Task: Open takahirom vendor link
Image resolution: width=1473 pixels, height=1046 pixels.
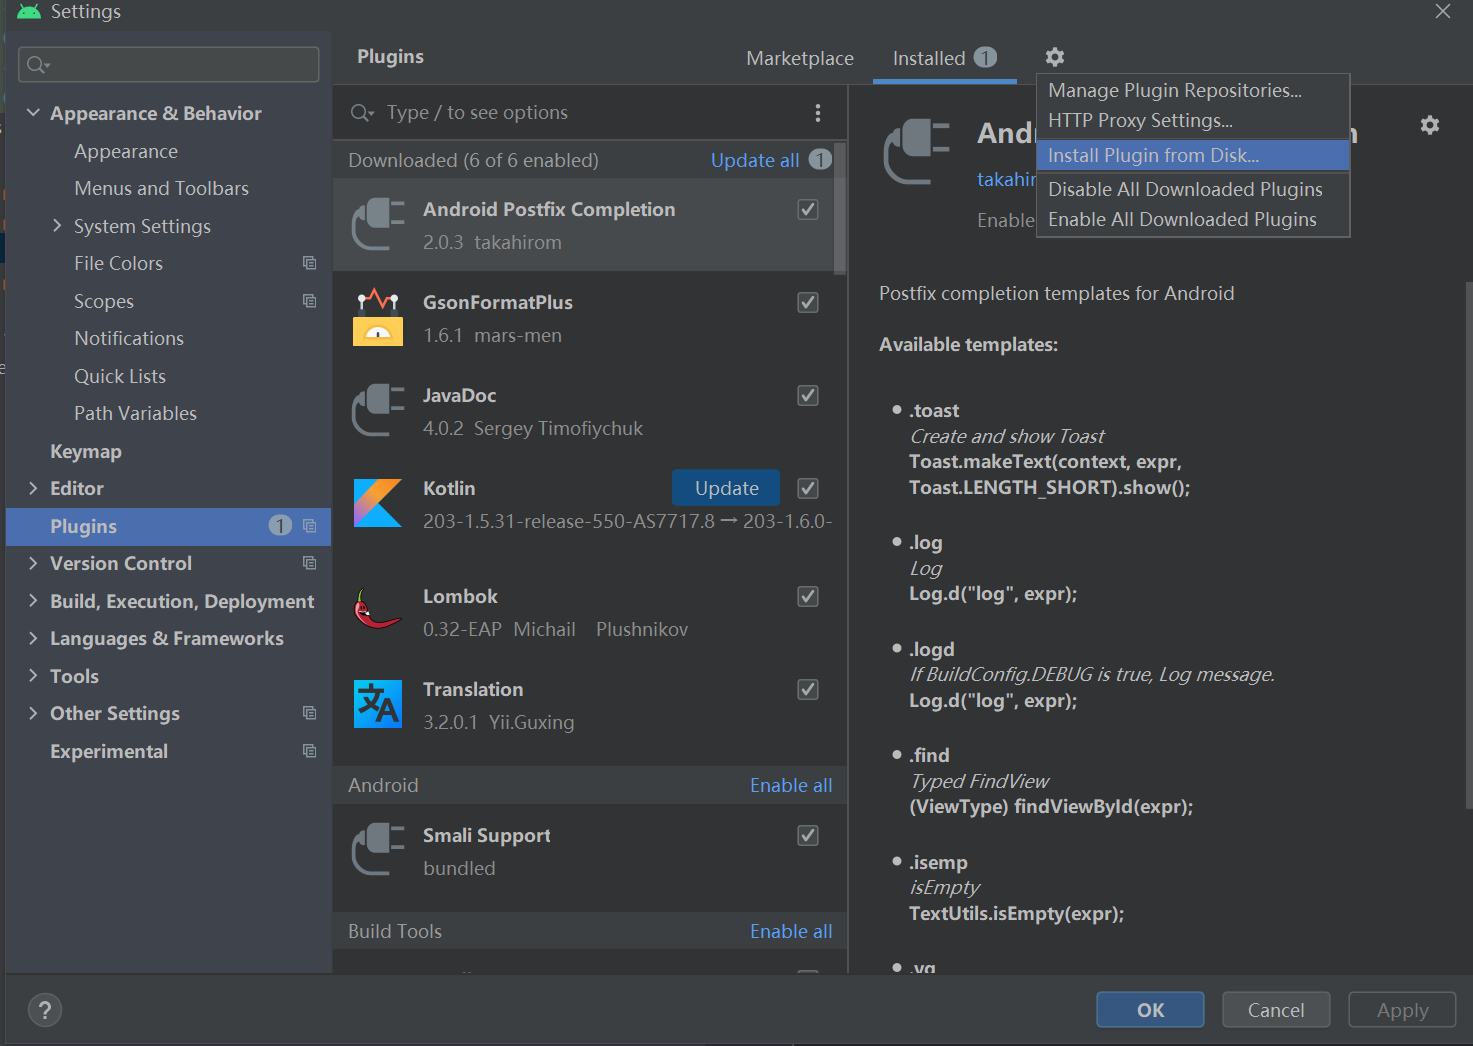Action: tap(1006, 179)
